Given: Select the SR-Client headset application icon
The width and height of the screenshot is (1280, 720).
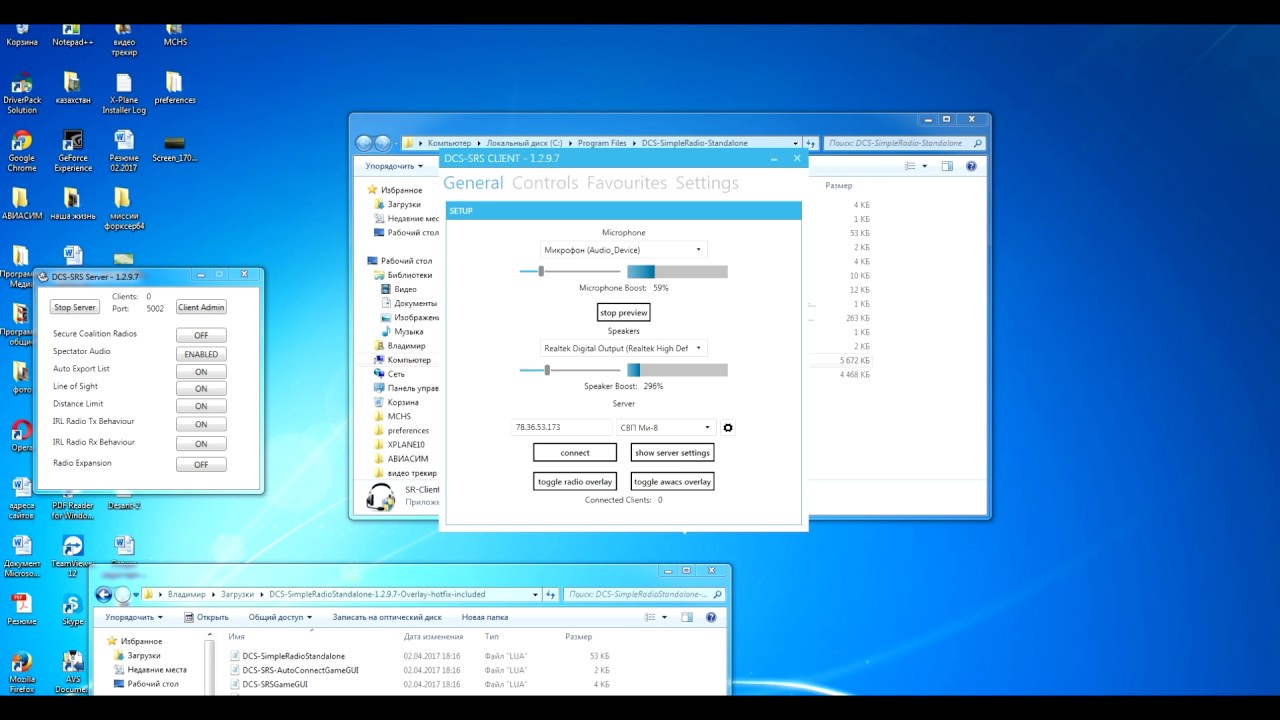Looking at the screenshot, I should click(x=380, y=497).
